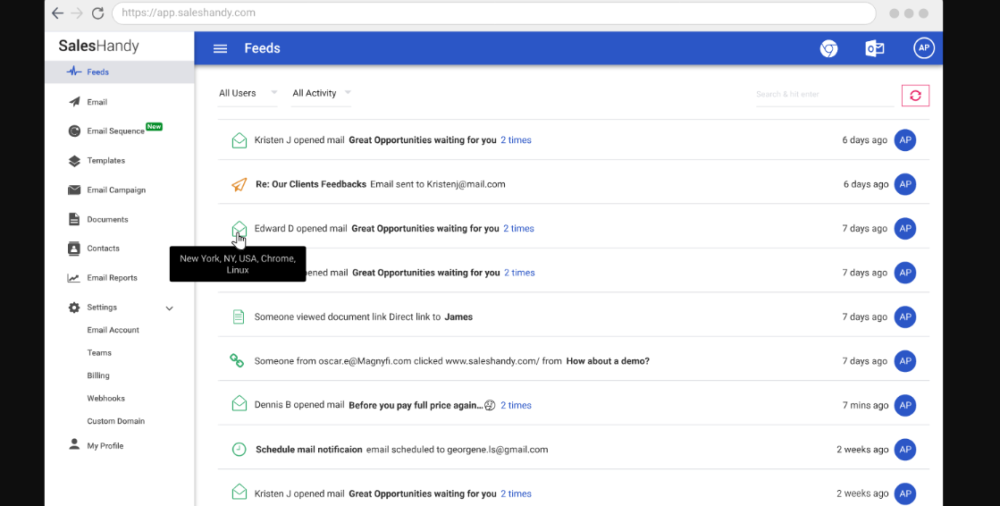Screen dimensions: 1000x506
Task: Click the paper plane icon for sent email
Action: [238, 184]
